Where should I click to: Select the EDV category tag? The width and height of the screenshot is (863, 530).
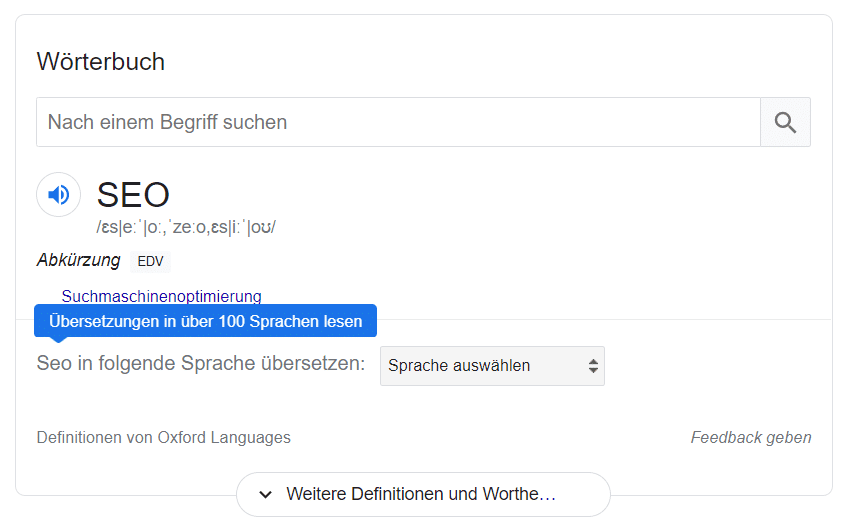coord(150,261)
